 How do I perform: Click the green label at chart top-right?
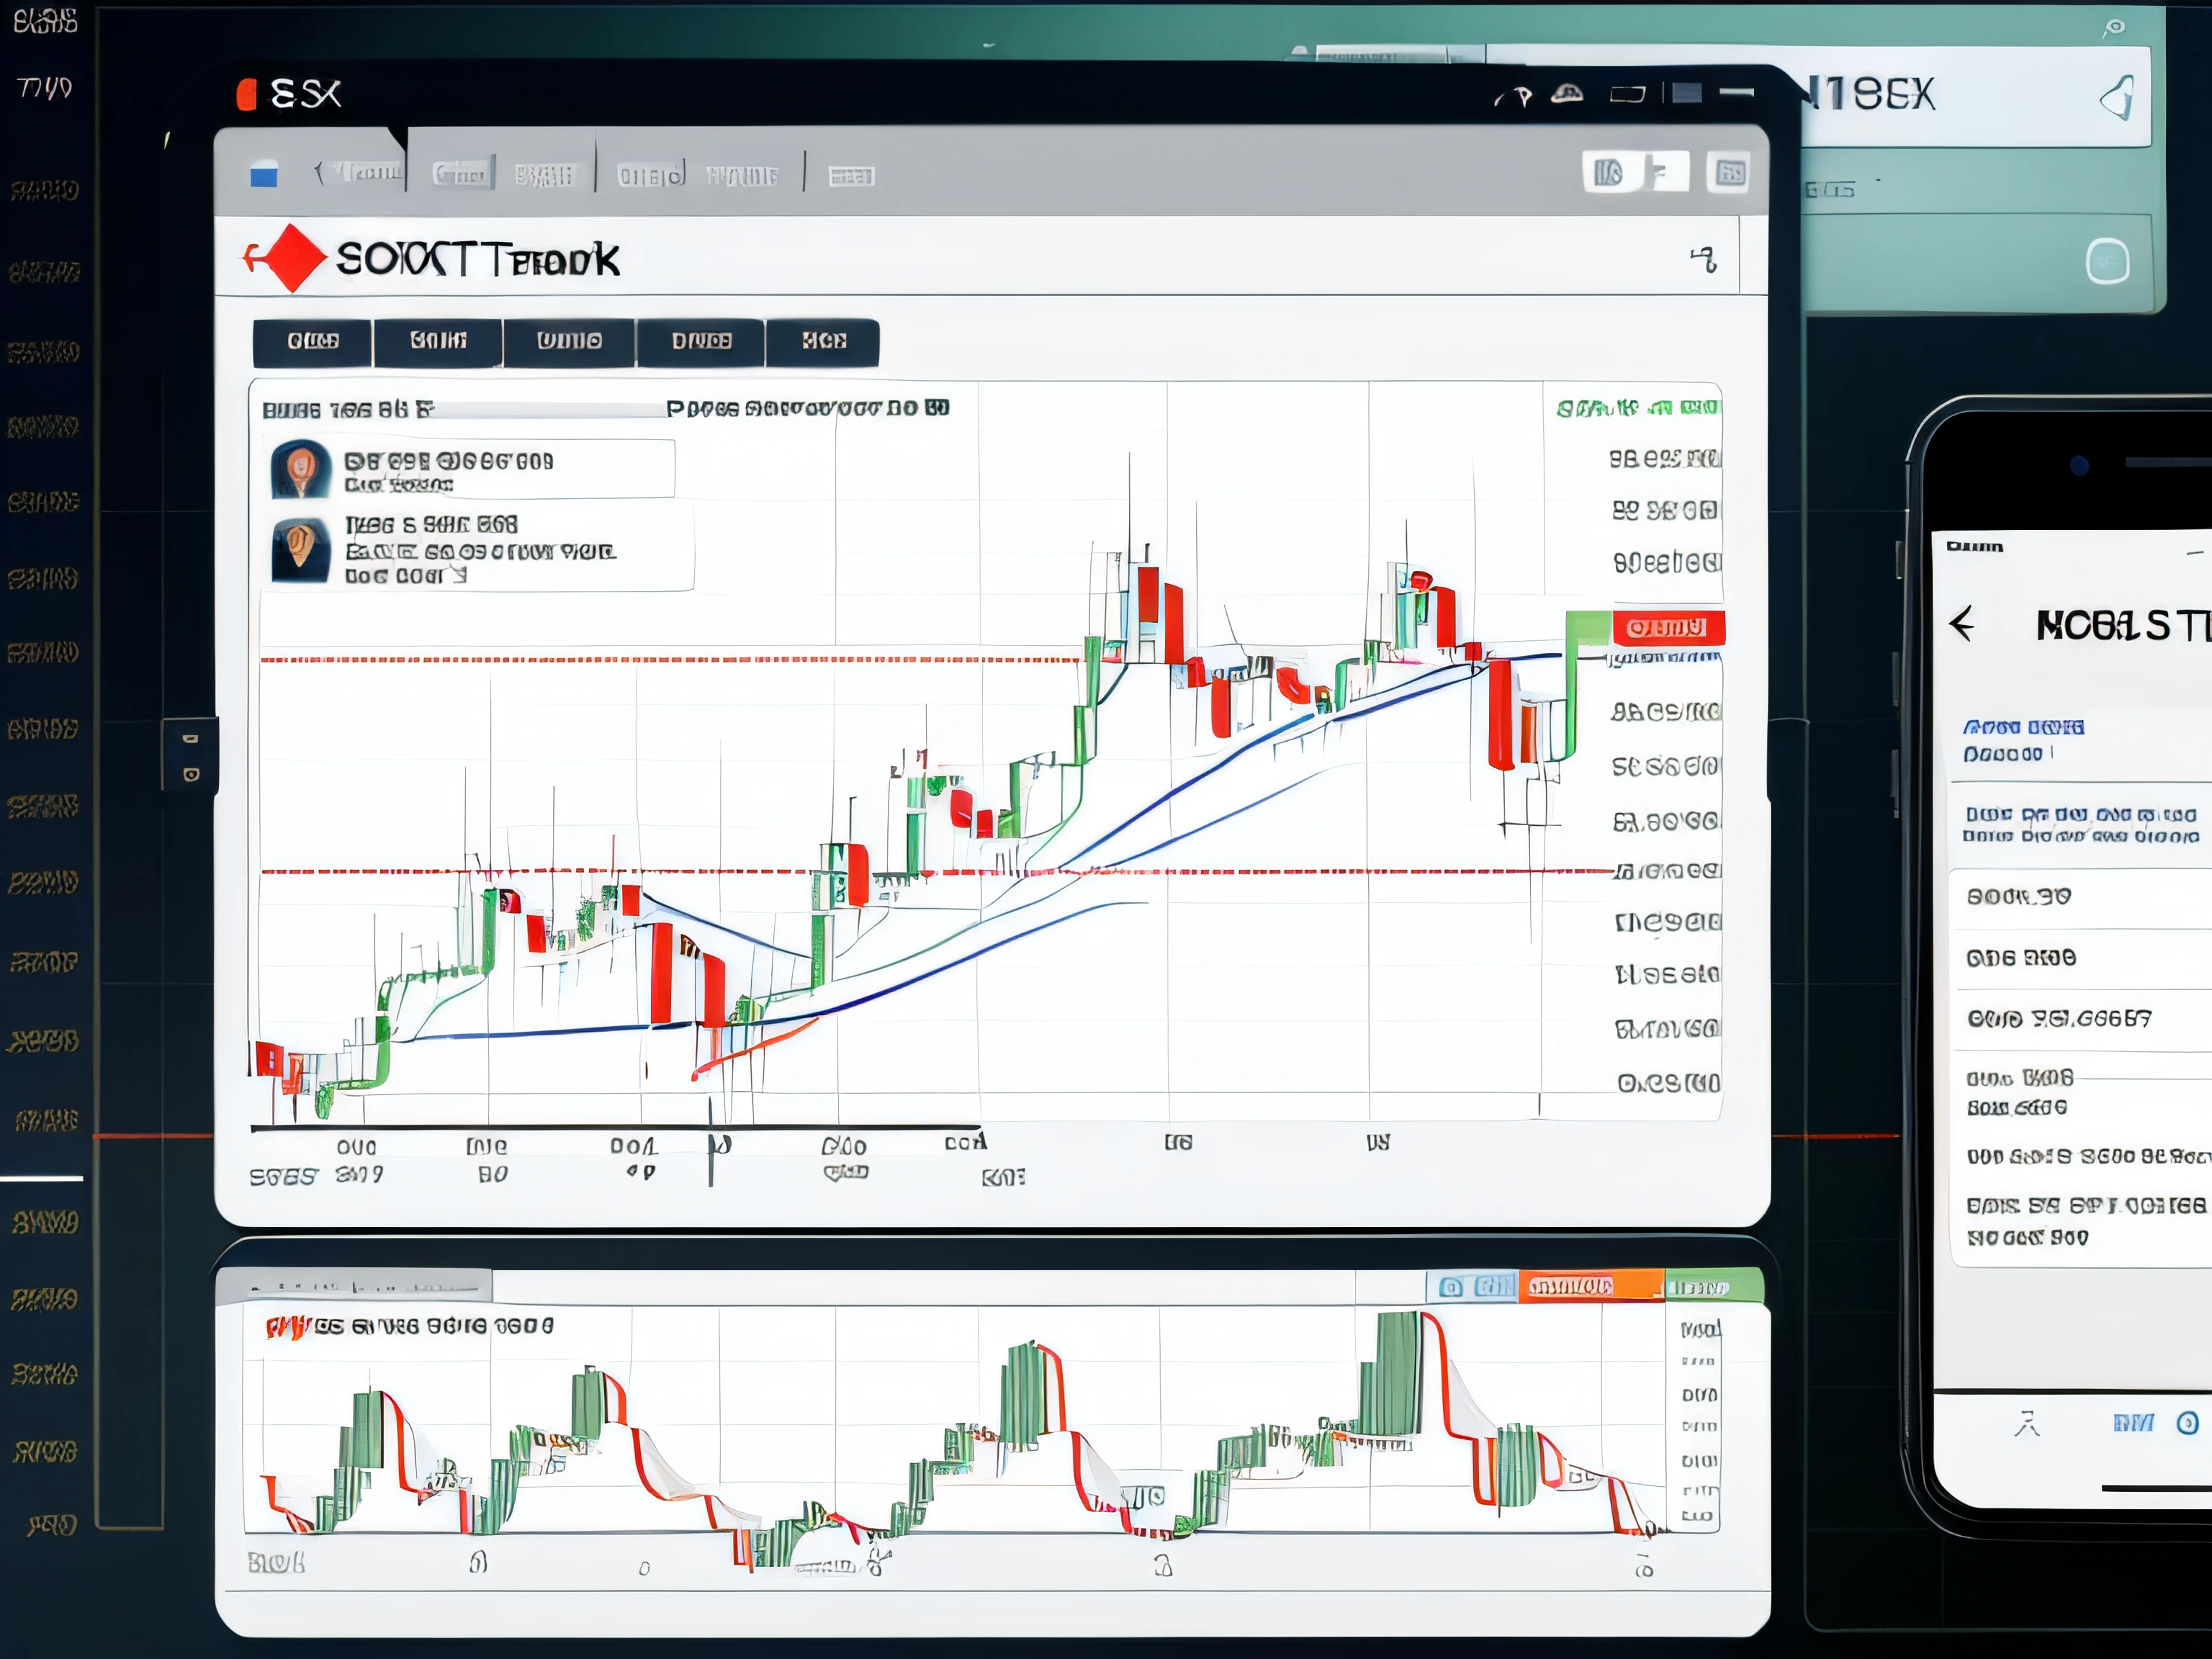1638,408
